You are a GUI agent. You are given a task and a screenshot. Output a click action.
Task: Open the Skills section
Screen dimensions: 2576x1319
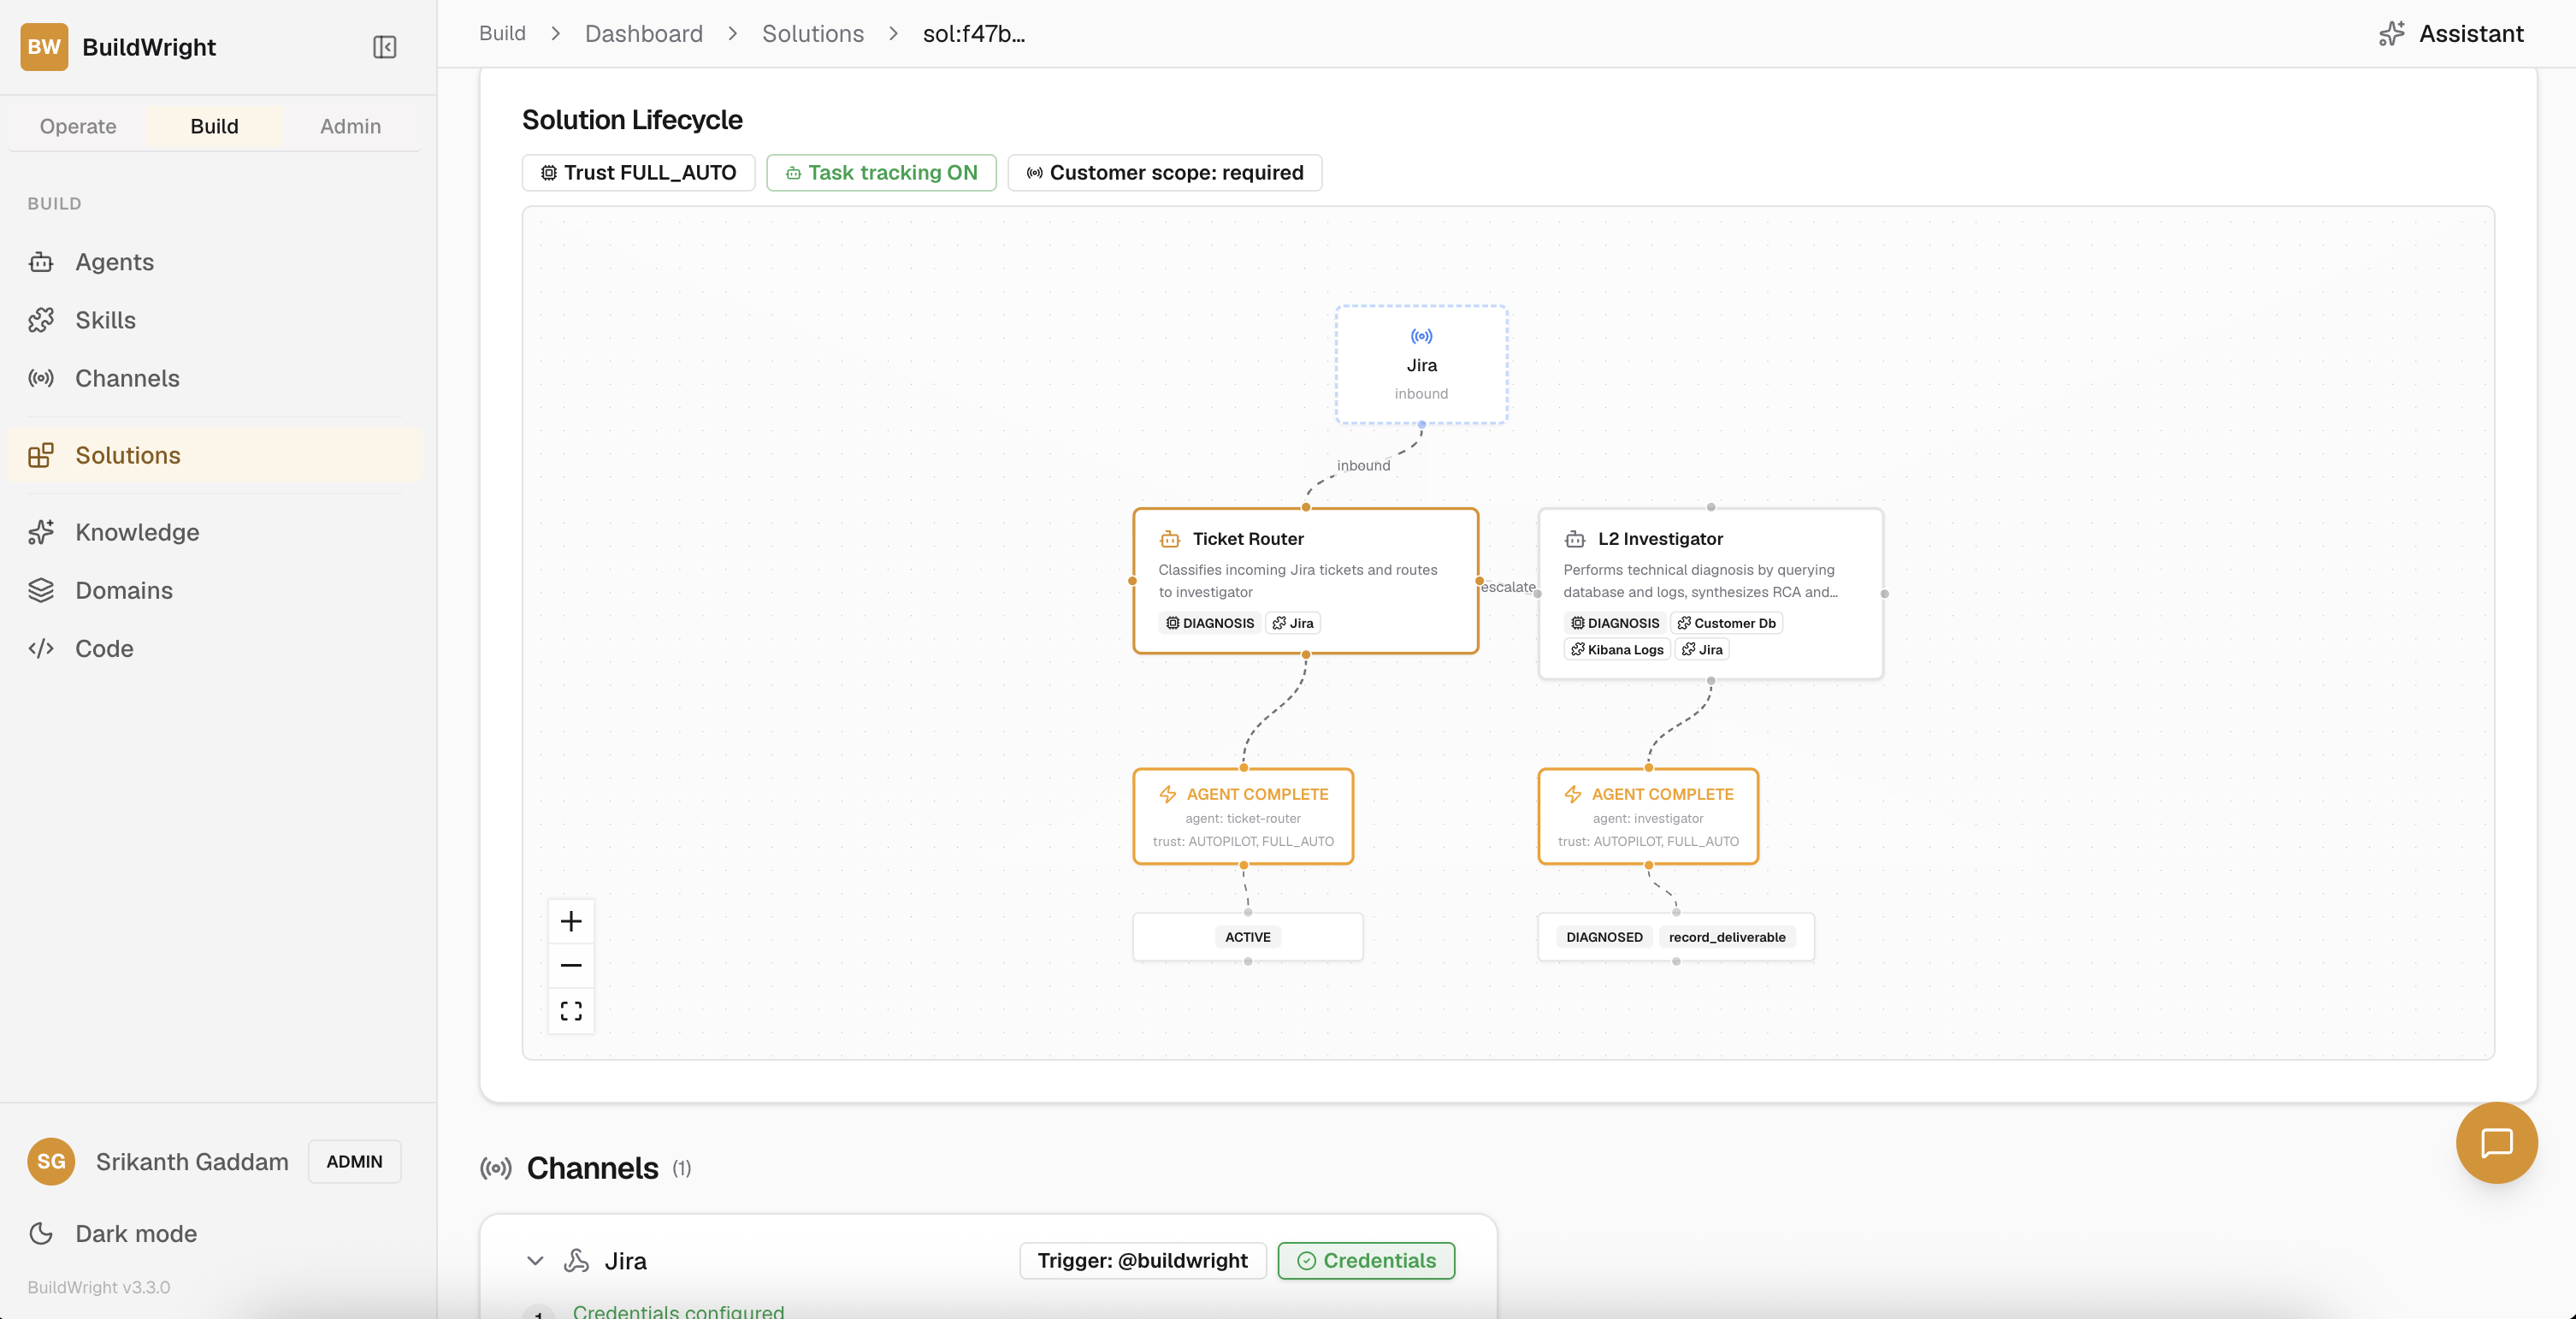tap(215, 320)
